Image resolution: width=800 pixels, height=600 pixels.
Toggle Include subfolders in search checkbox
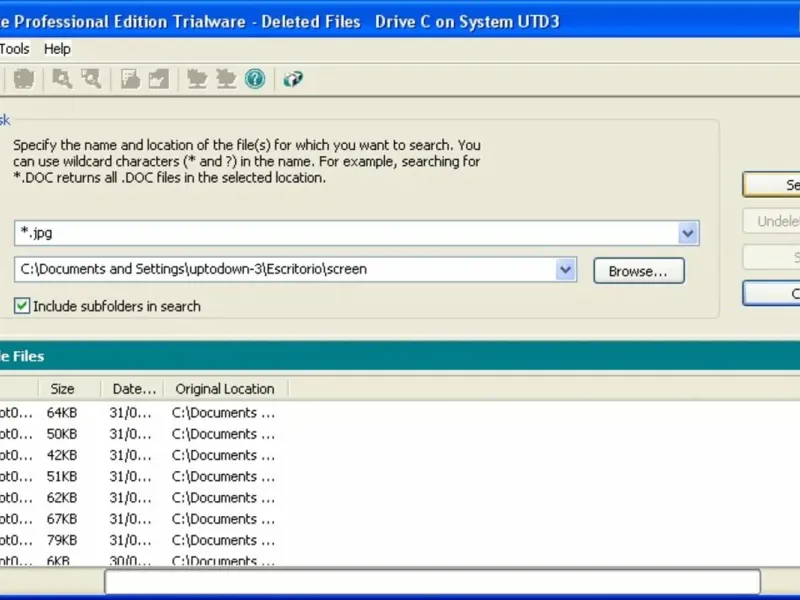[22, 306]
